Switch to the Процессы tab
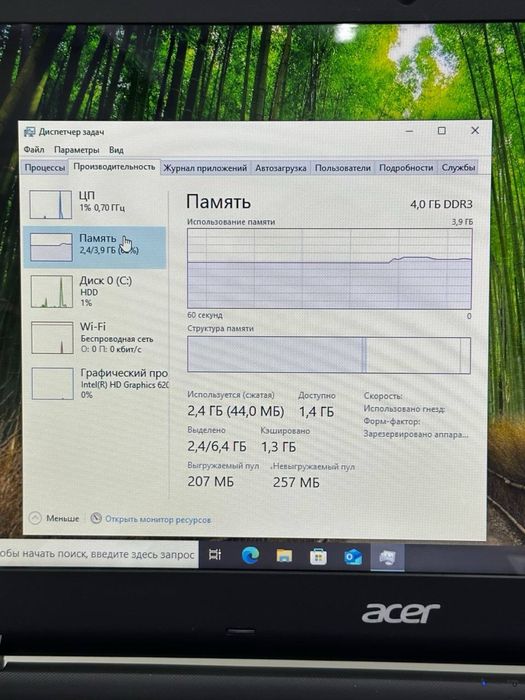Image resolution: width=525 pixels, height=700 pixels. (45, 168)
